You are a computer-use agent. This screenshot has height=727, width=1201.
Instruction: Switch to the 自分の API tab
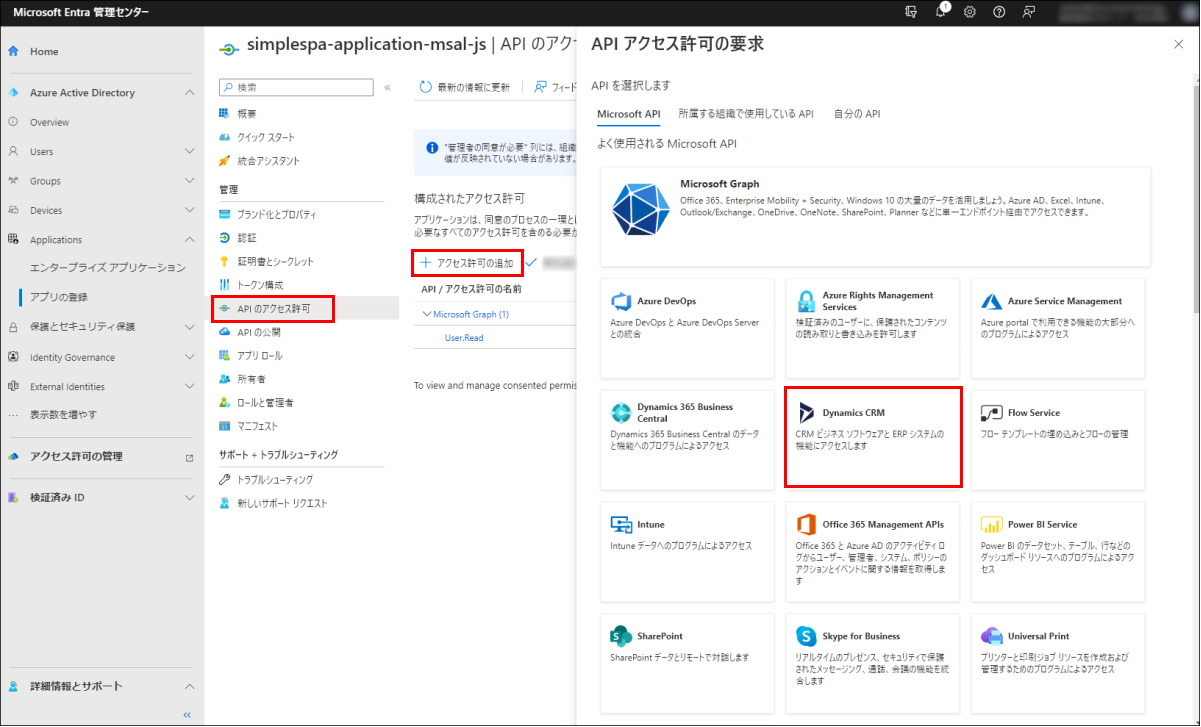(857, 114)
